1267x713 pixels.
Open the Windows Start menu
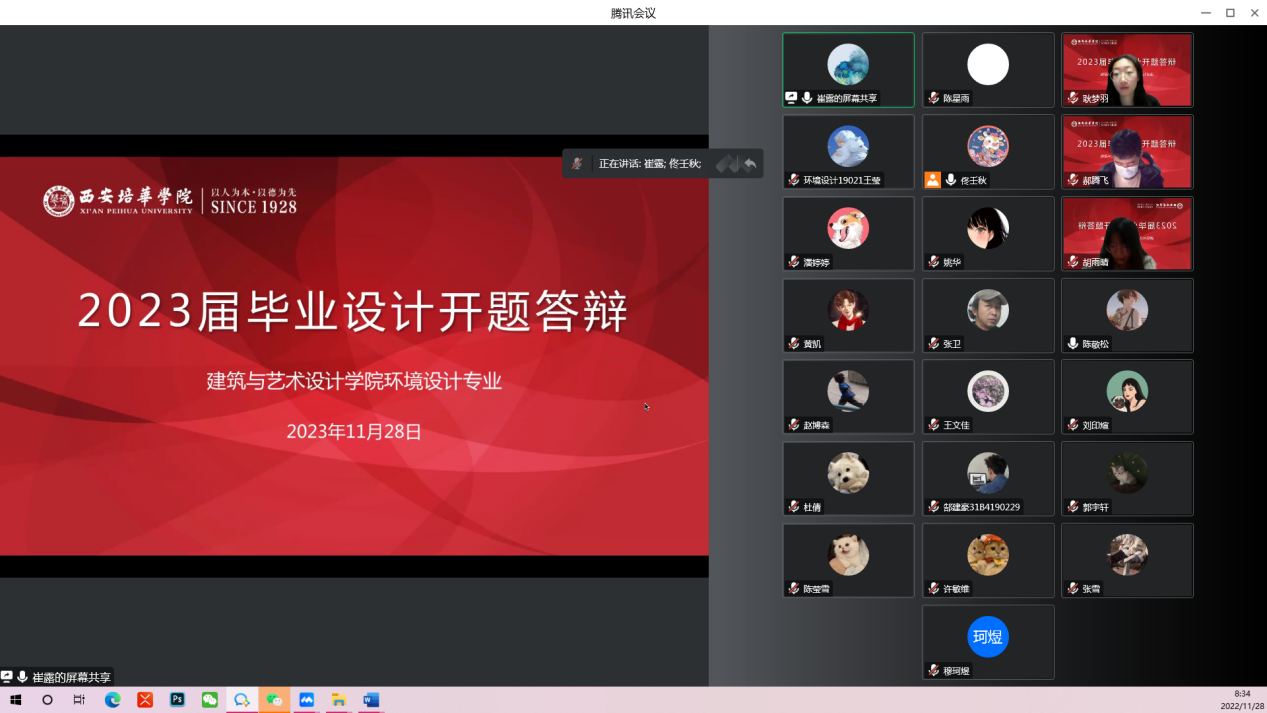coord(16,700)
